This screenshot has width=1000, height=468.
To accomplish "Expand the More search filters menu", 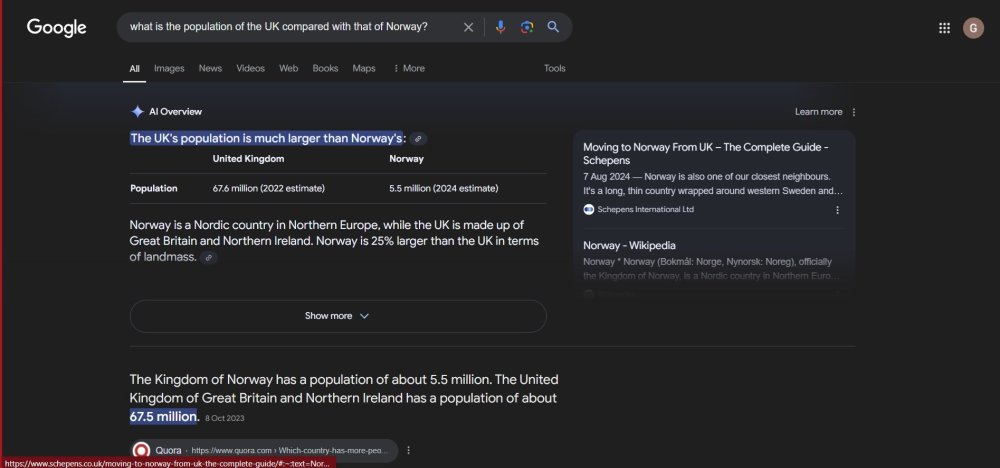I will tap(409, 68).
